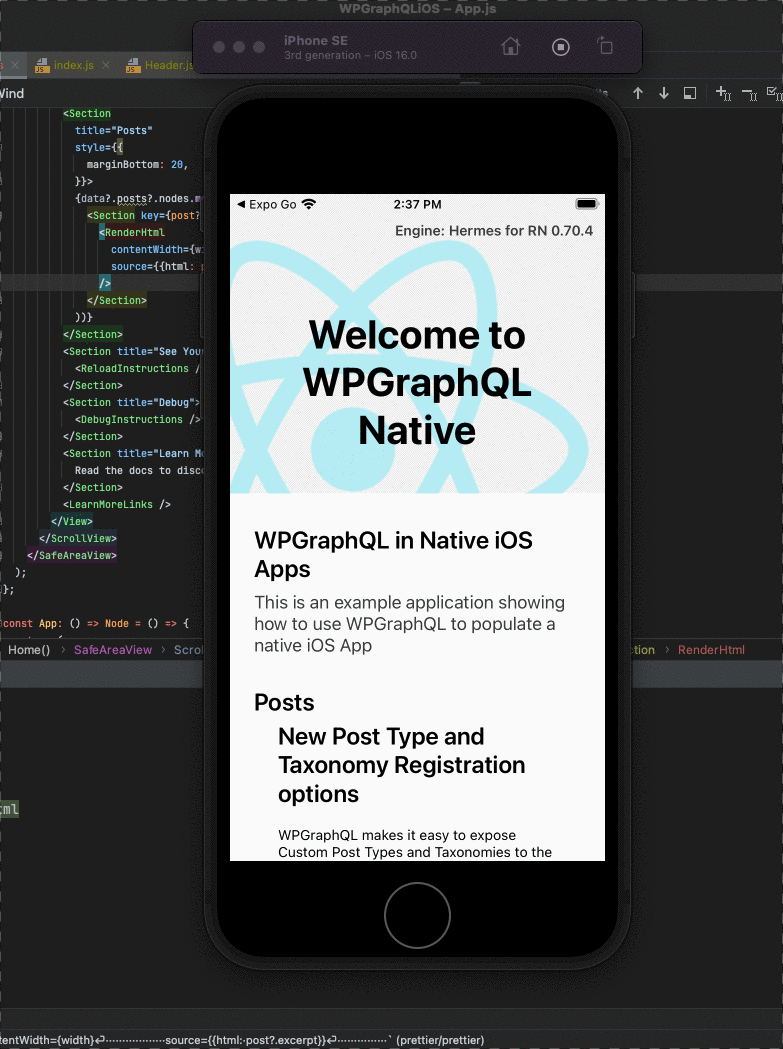This screenshot has height=1049, width=783.
Task: Click the simulator rotate device icon
Action: tap(605, 46)
